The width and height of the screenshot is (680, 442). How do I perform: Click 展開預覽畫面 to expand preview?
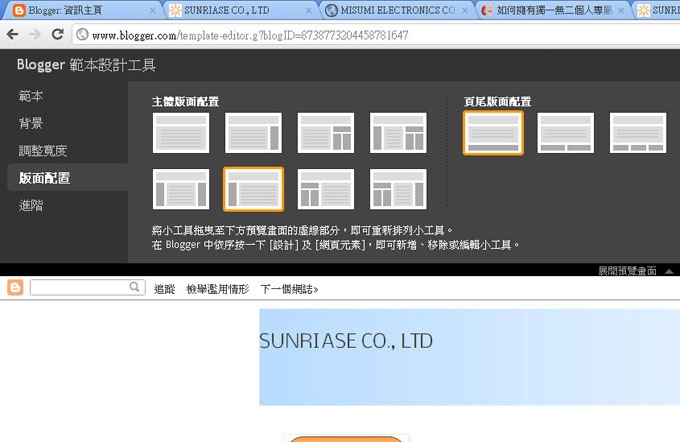627,271
